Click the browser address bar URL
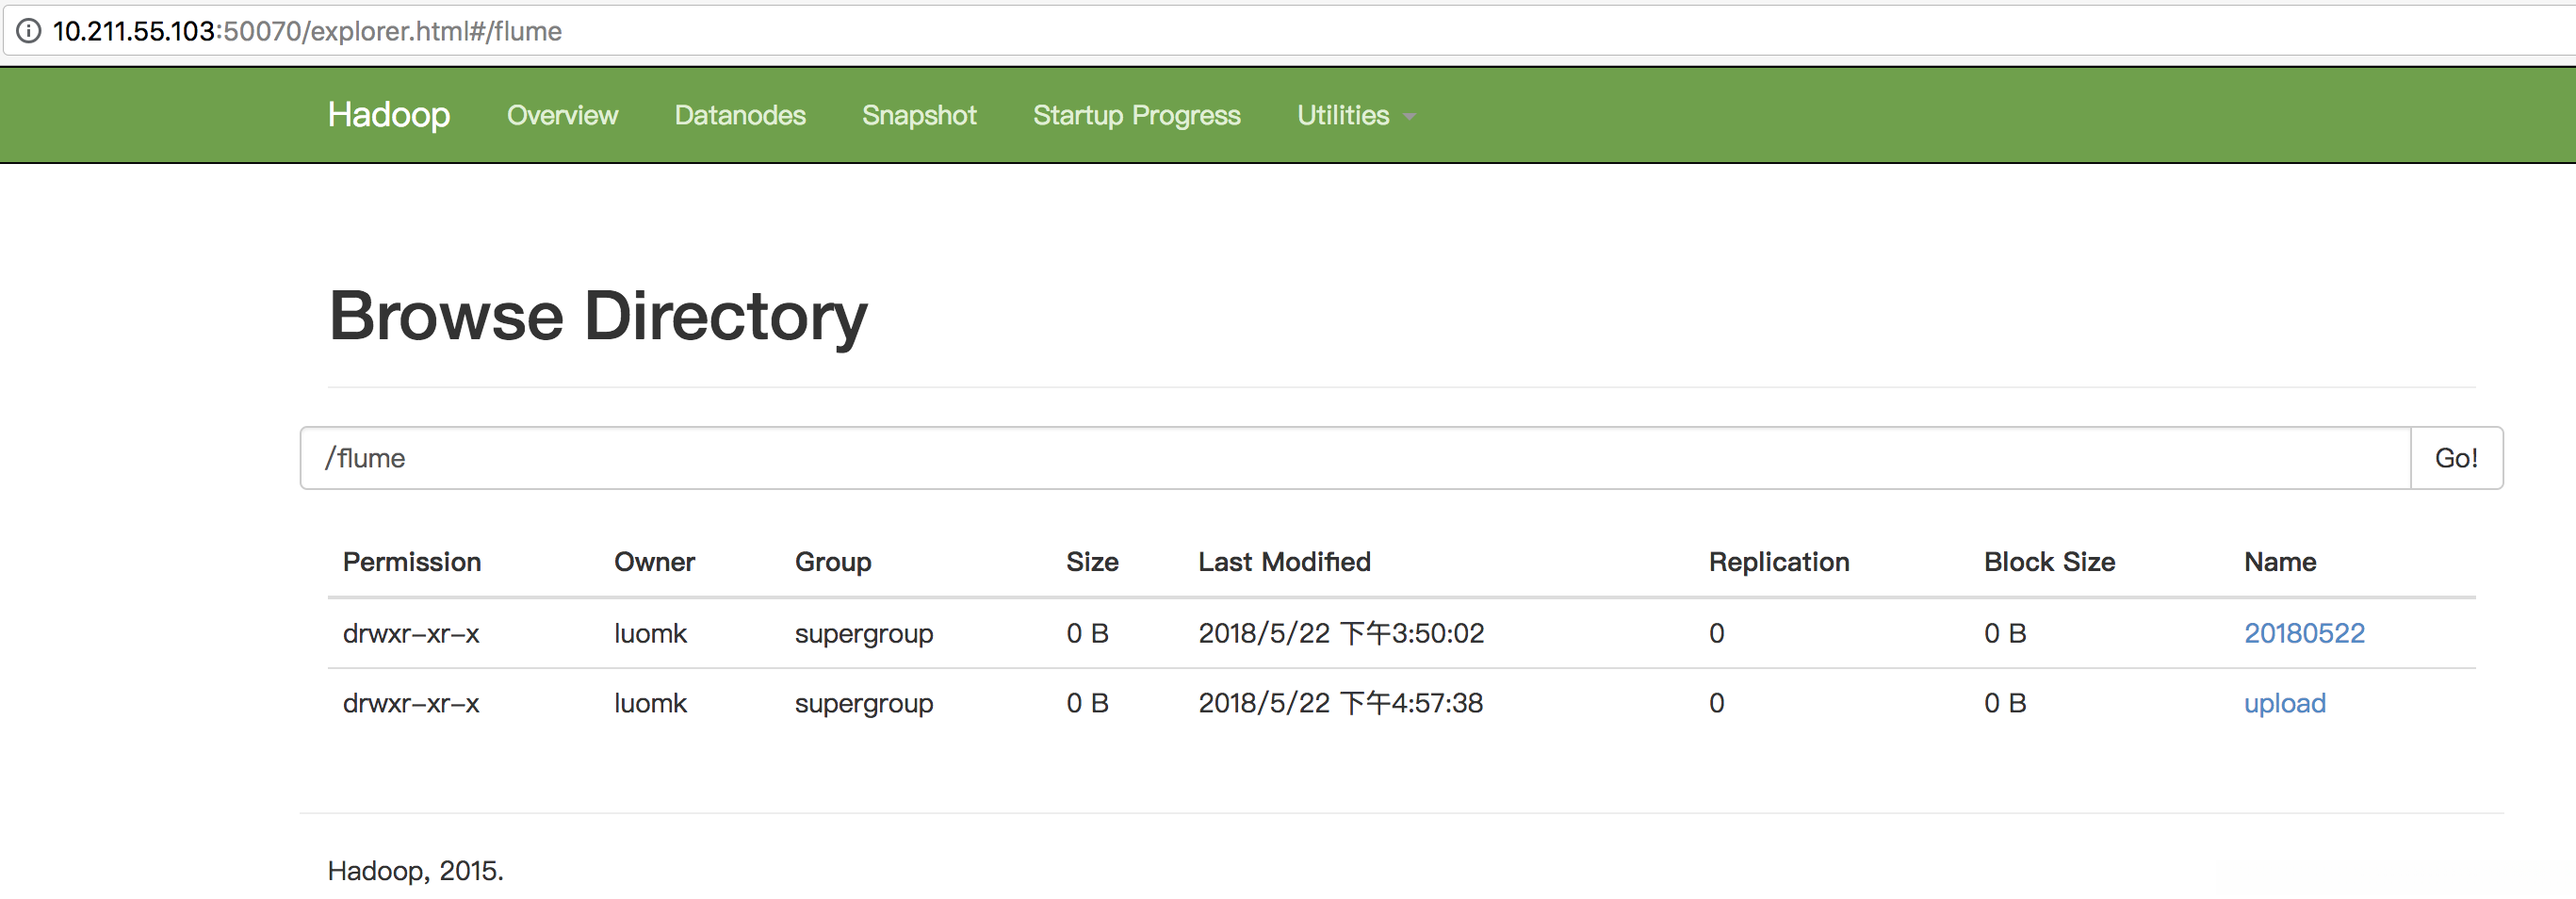This screenshot has height=899, width=2576. click(x=307, y=31)
